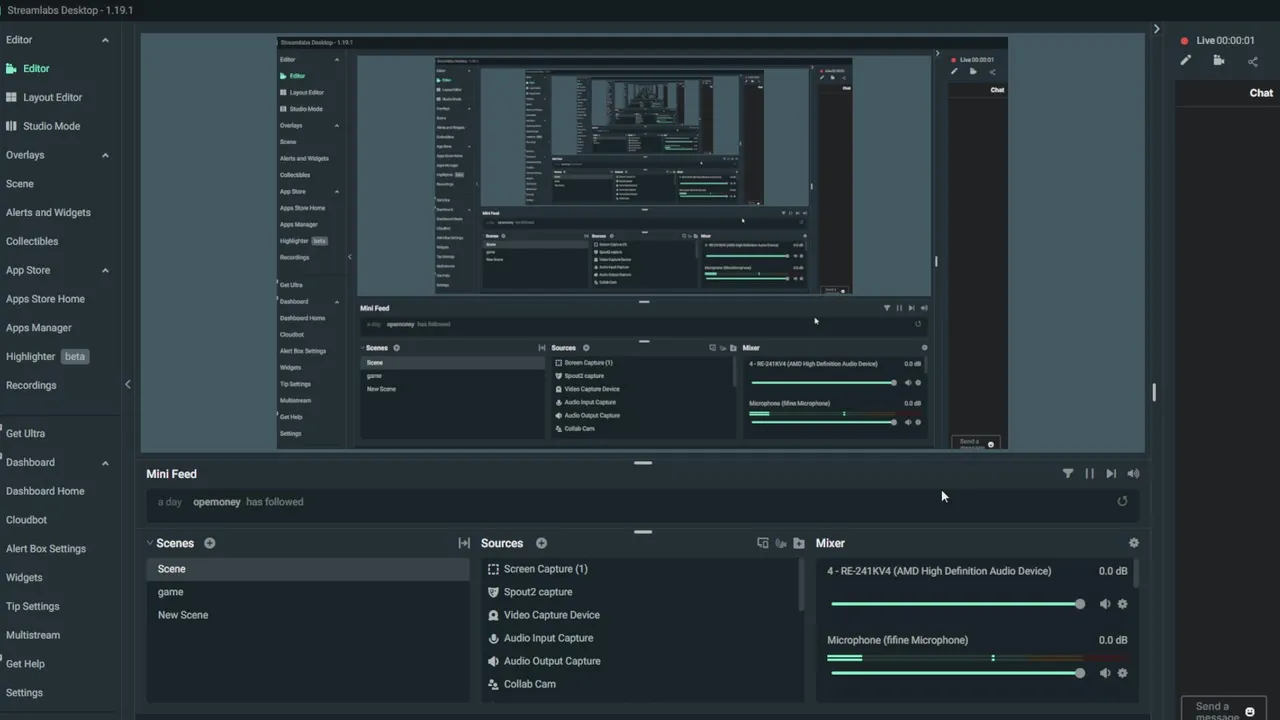Collapse the Editor sidebar section
Viewport: 1280px width, 720px height.
pos(105,40)
